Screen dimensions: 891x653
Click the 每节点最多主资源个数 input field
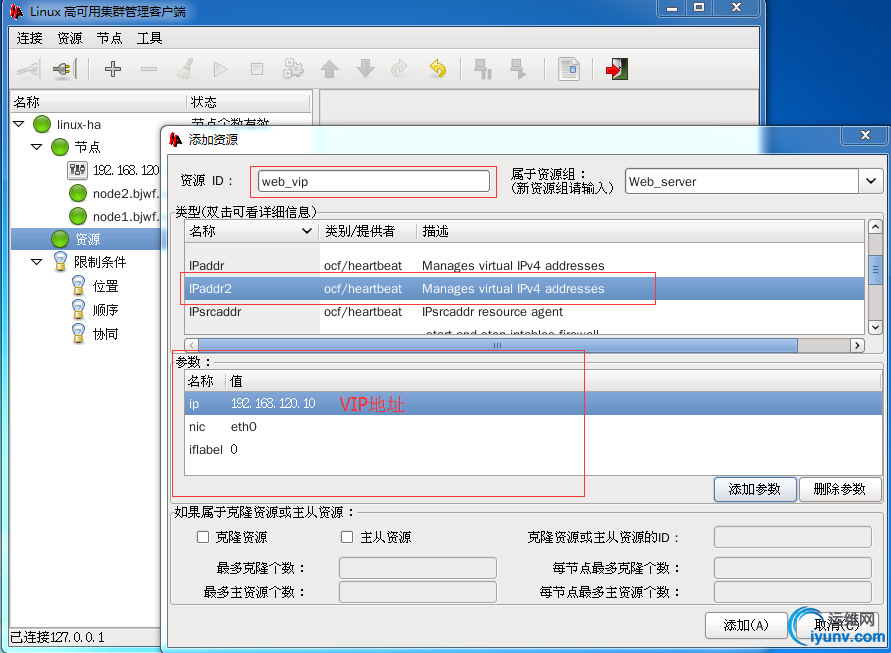(793, 592)
